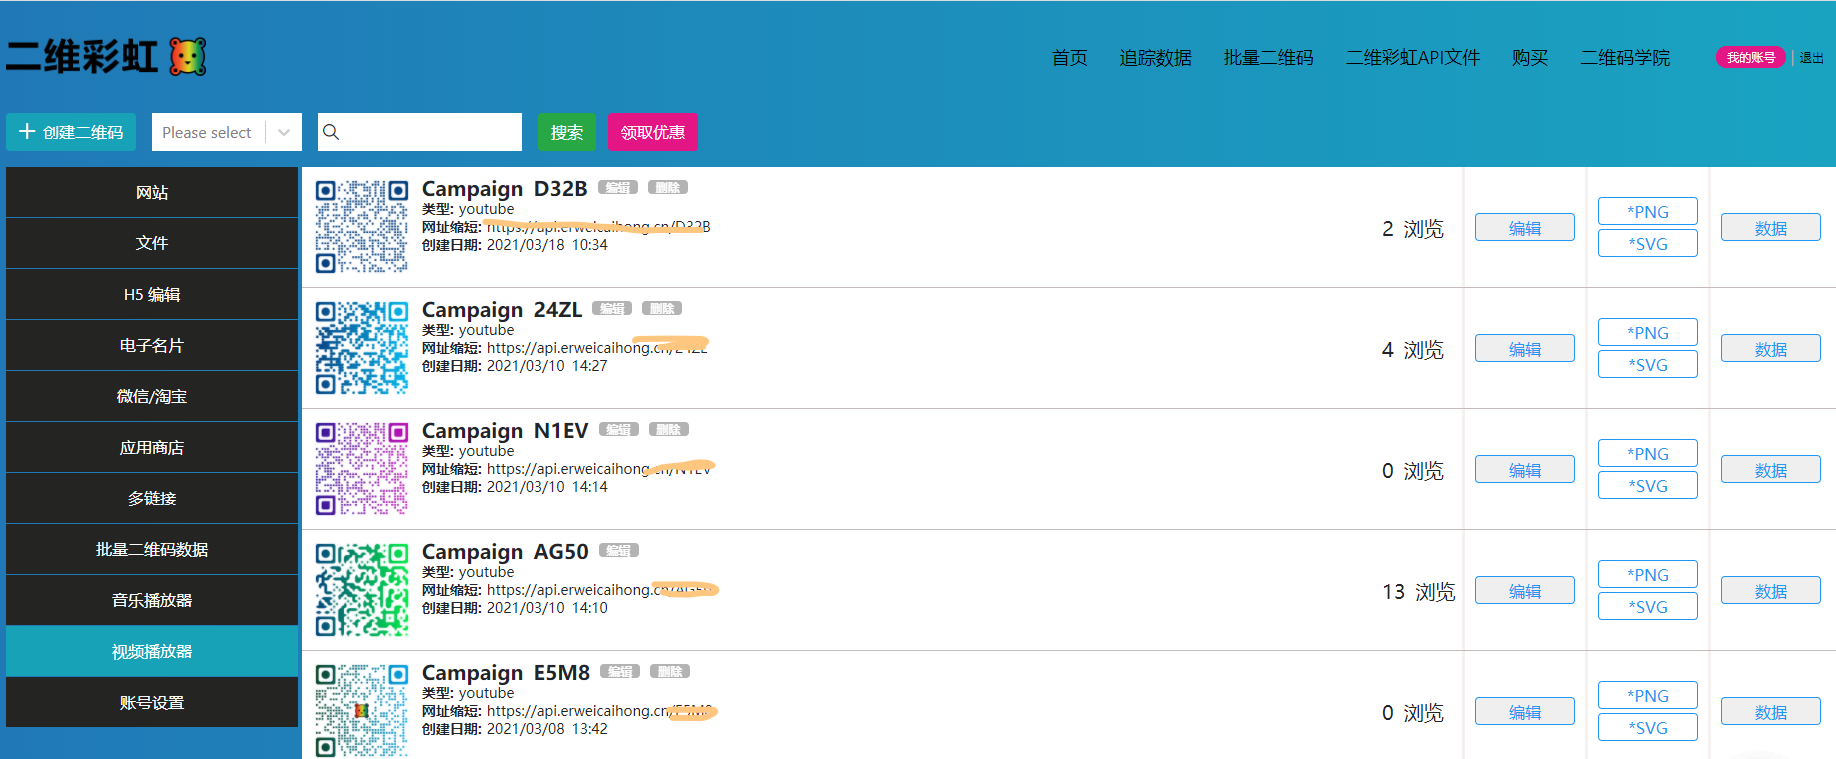
Task: Select 账号设置 in the sidebar
Action: click(x=152, y=702)
